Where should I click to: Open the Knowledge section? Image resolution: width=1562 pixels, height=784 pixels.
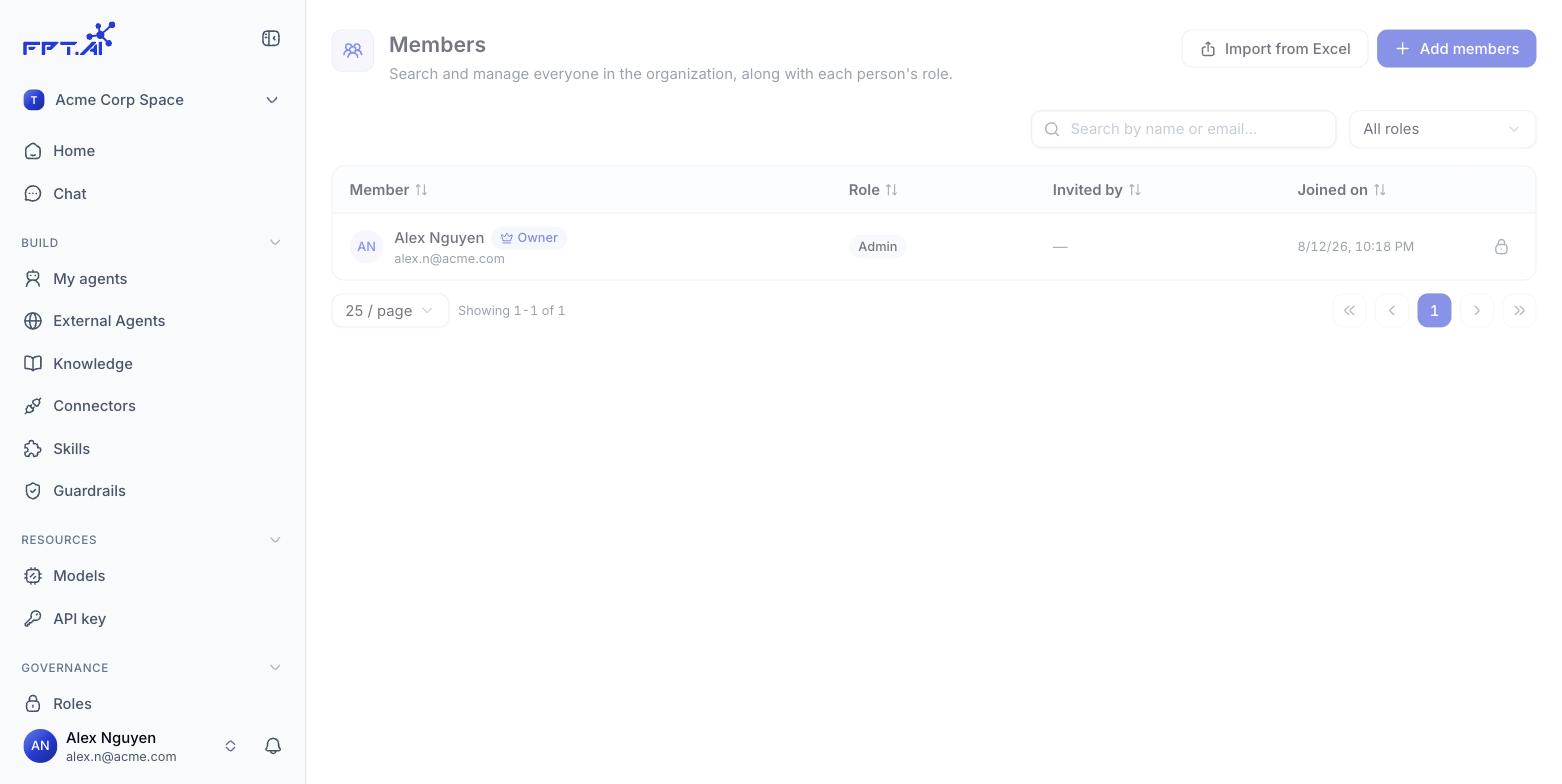tap(152, 364)
